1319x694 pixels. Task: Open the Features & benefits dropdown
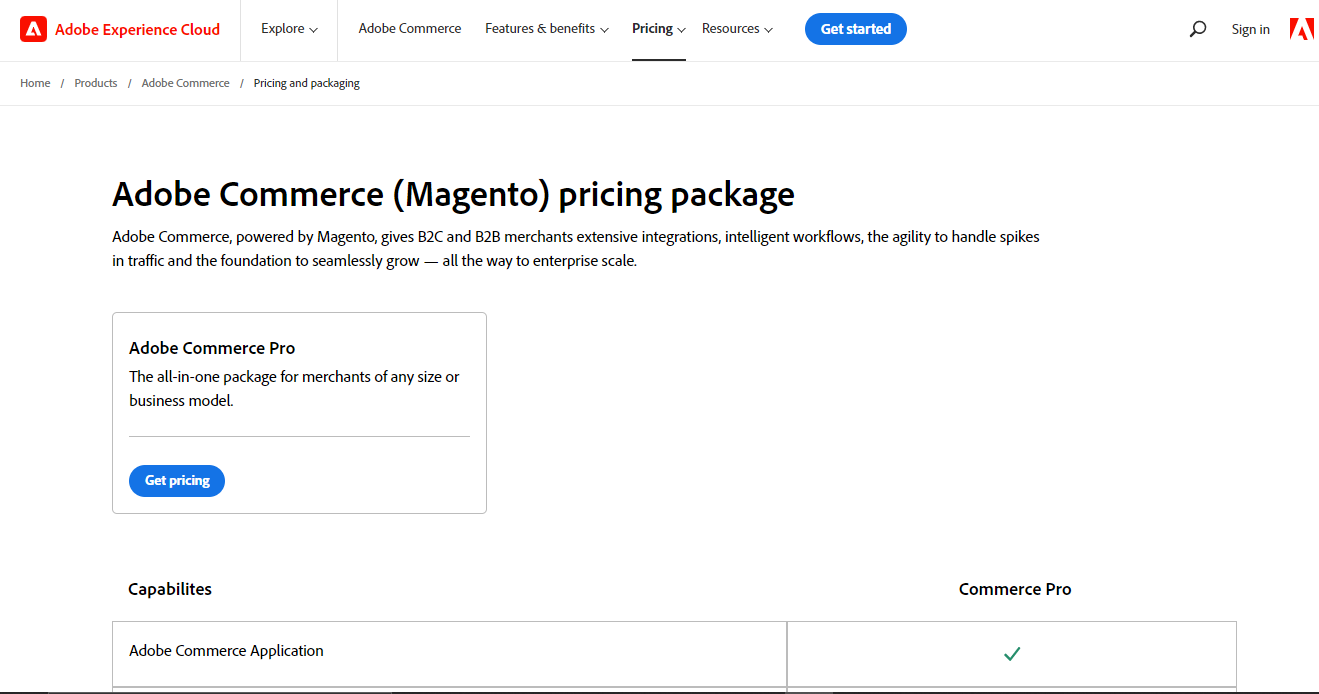coord(546,29)
